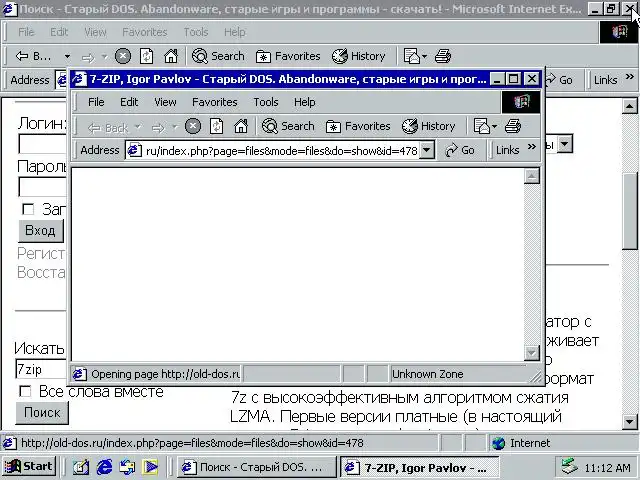
Task: Click Refresh icon in background Поиск window
Action: 147,56
